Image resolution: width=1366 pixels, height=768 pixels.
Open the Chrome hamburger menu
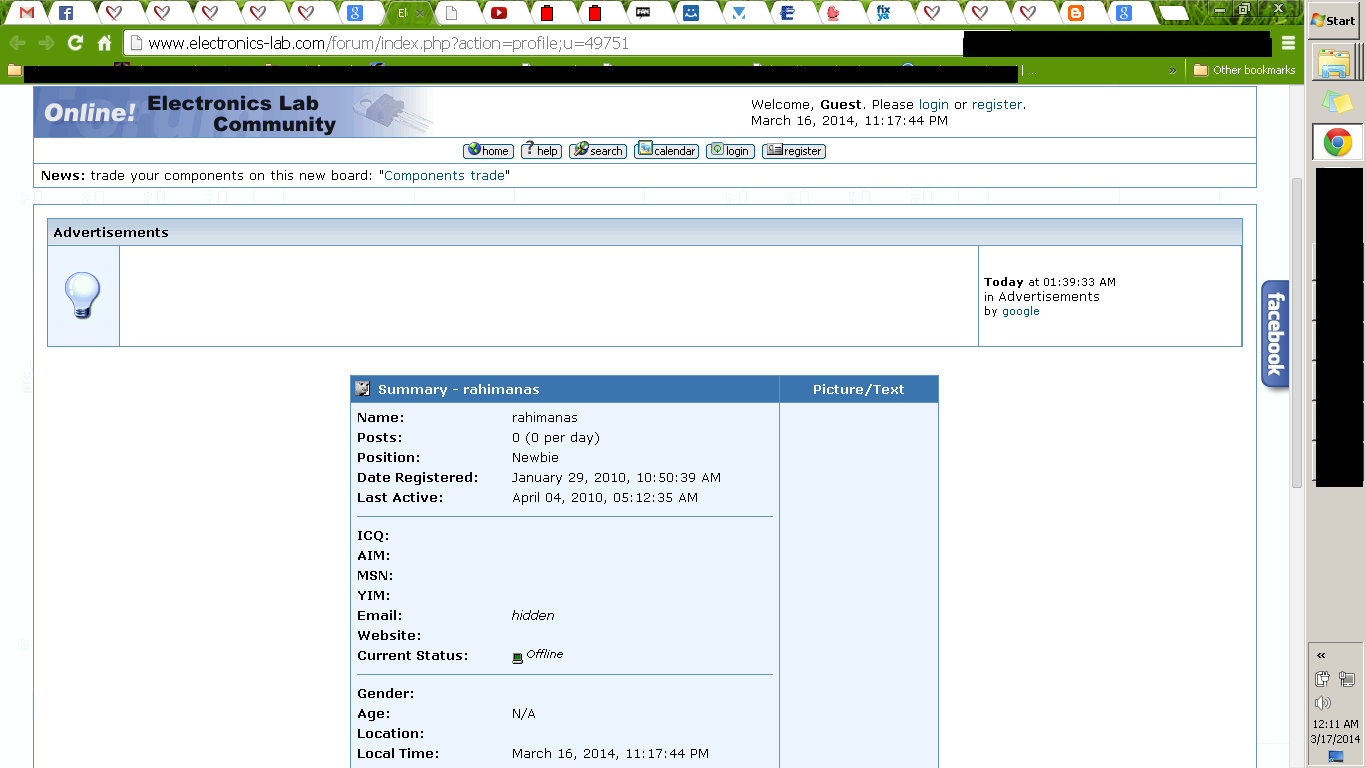tap(1288, 43)
